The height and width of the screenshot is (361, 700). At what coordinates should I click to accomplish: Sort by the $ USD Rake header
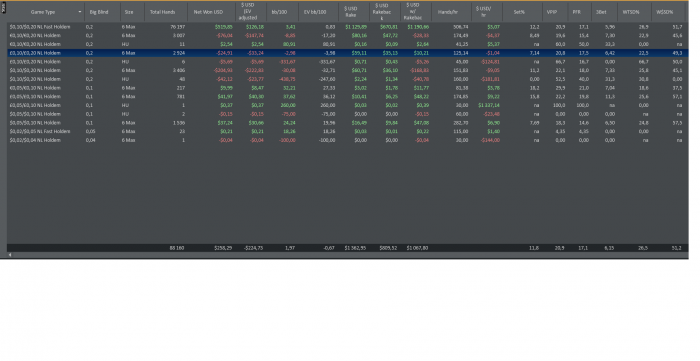pos(350,12)
